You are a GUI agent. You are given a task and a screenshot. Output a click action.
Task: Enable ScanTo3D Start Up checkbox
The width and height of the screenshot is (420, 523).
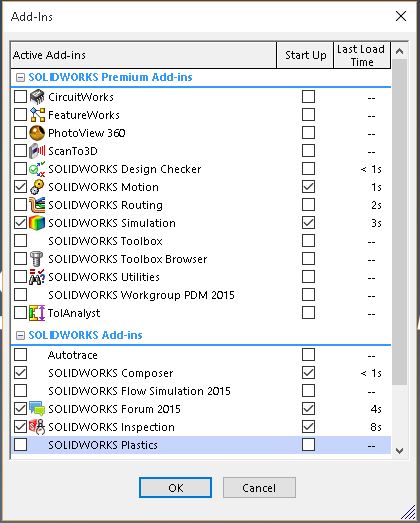pos(308,151)
